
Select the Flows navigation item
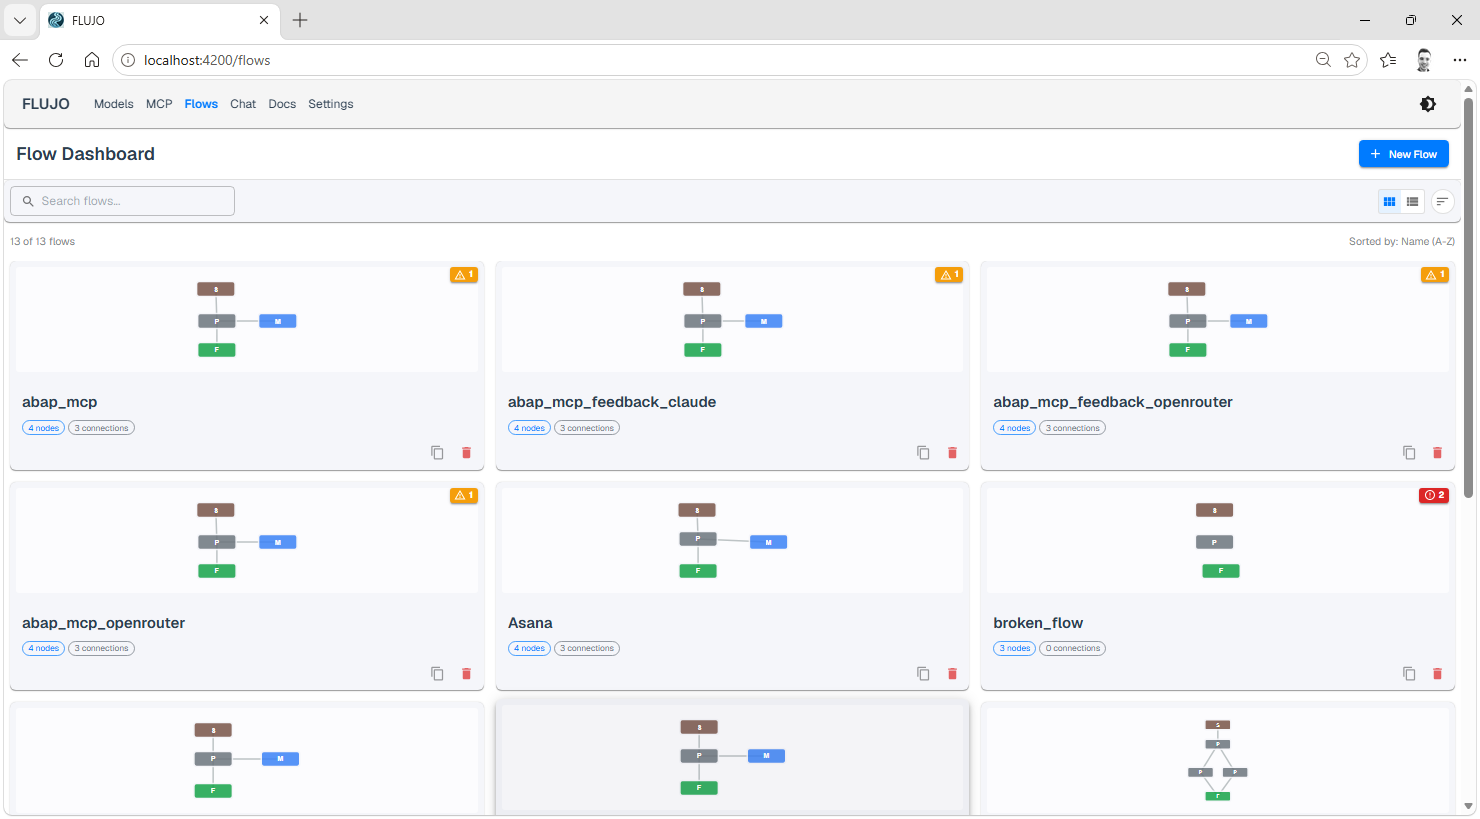click(x=201, y=104)
